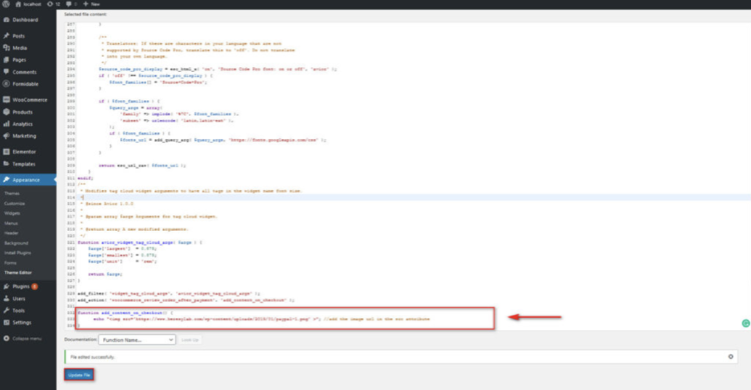This screenshot has height=390, width=751.
Task: Open Forms submenu under Appearance
Action: click(x=11, y=263)
